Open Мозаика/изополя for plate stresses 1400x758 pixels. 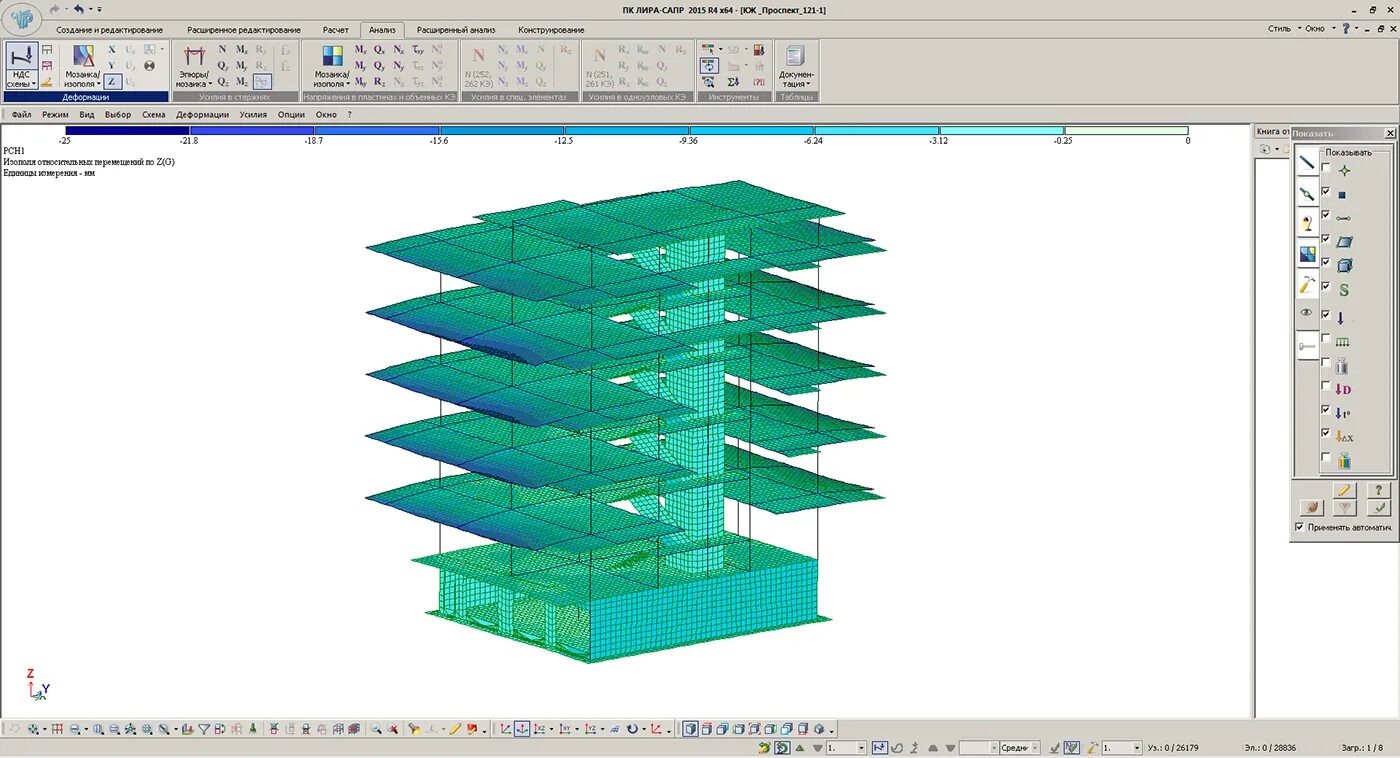331,66
